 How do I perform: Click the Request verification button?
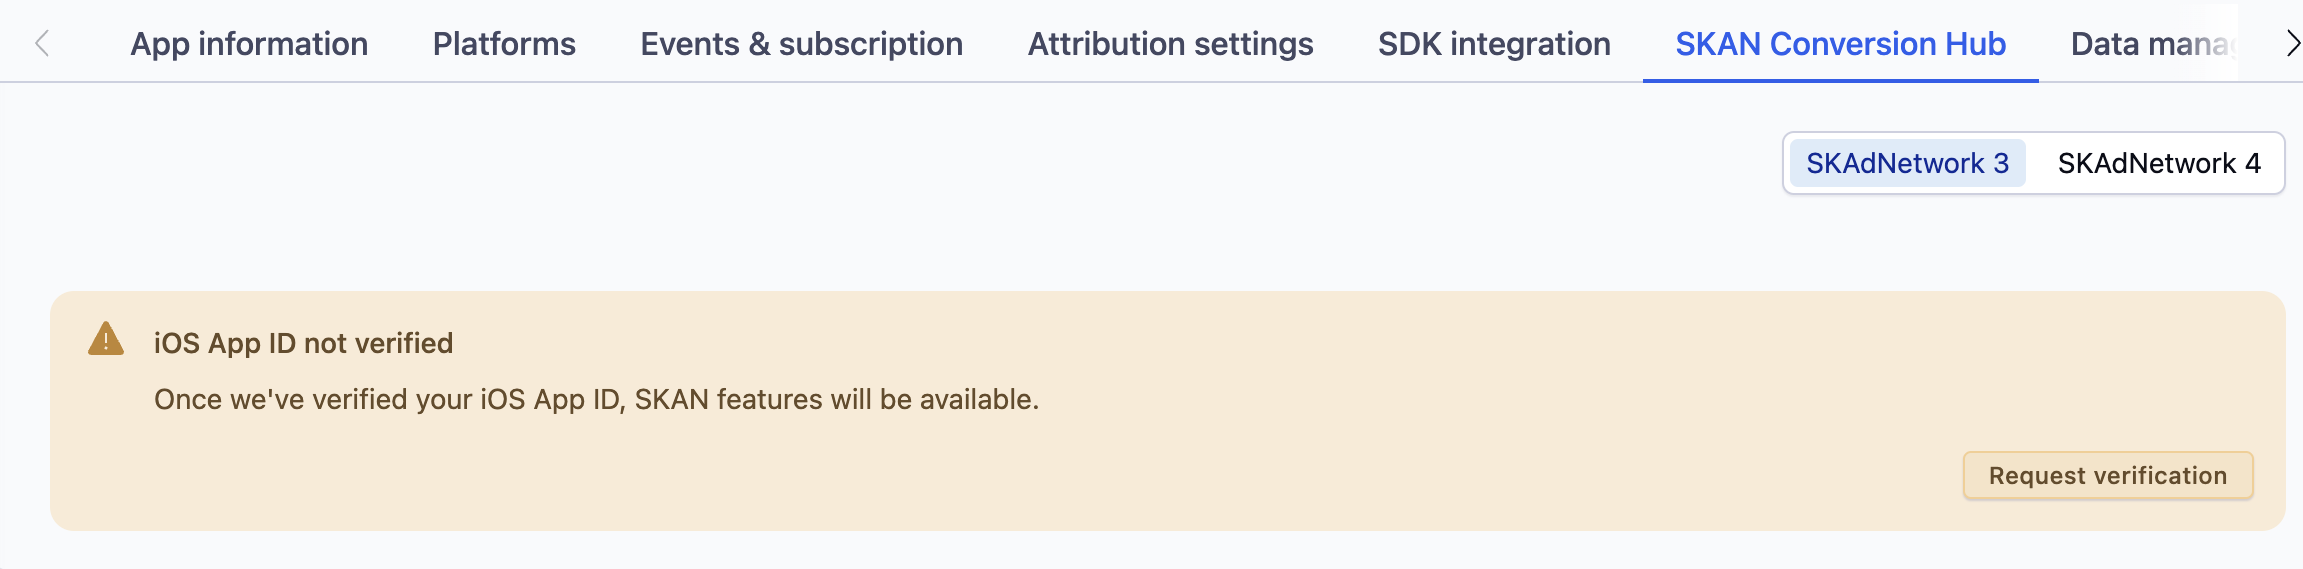pos(2108,475)
